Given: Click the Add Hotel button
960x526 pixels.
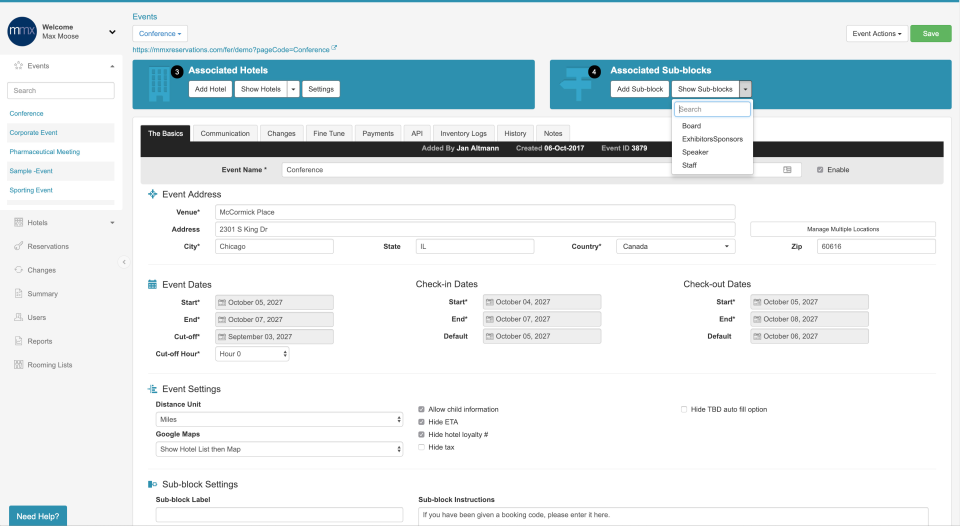Looking at the screenshot, I should [x=210, y=89].
